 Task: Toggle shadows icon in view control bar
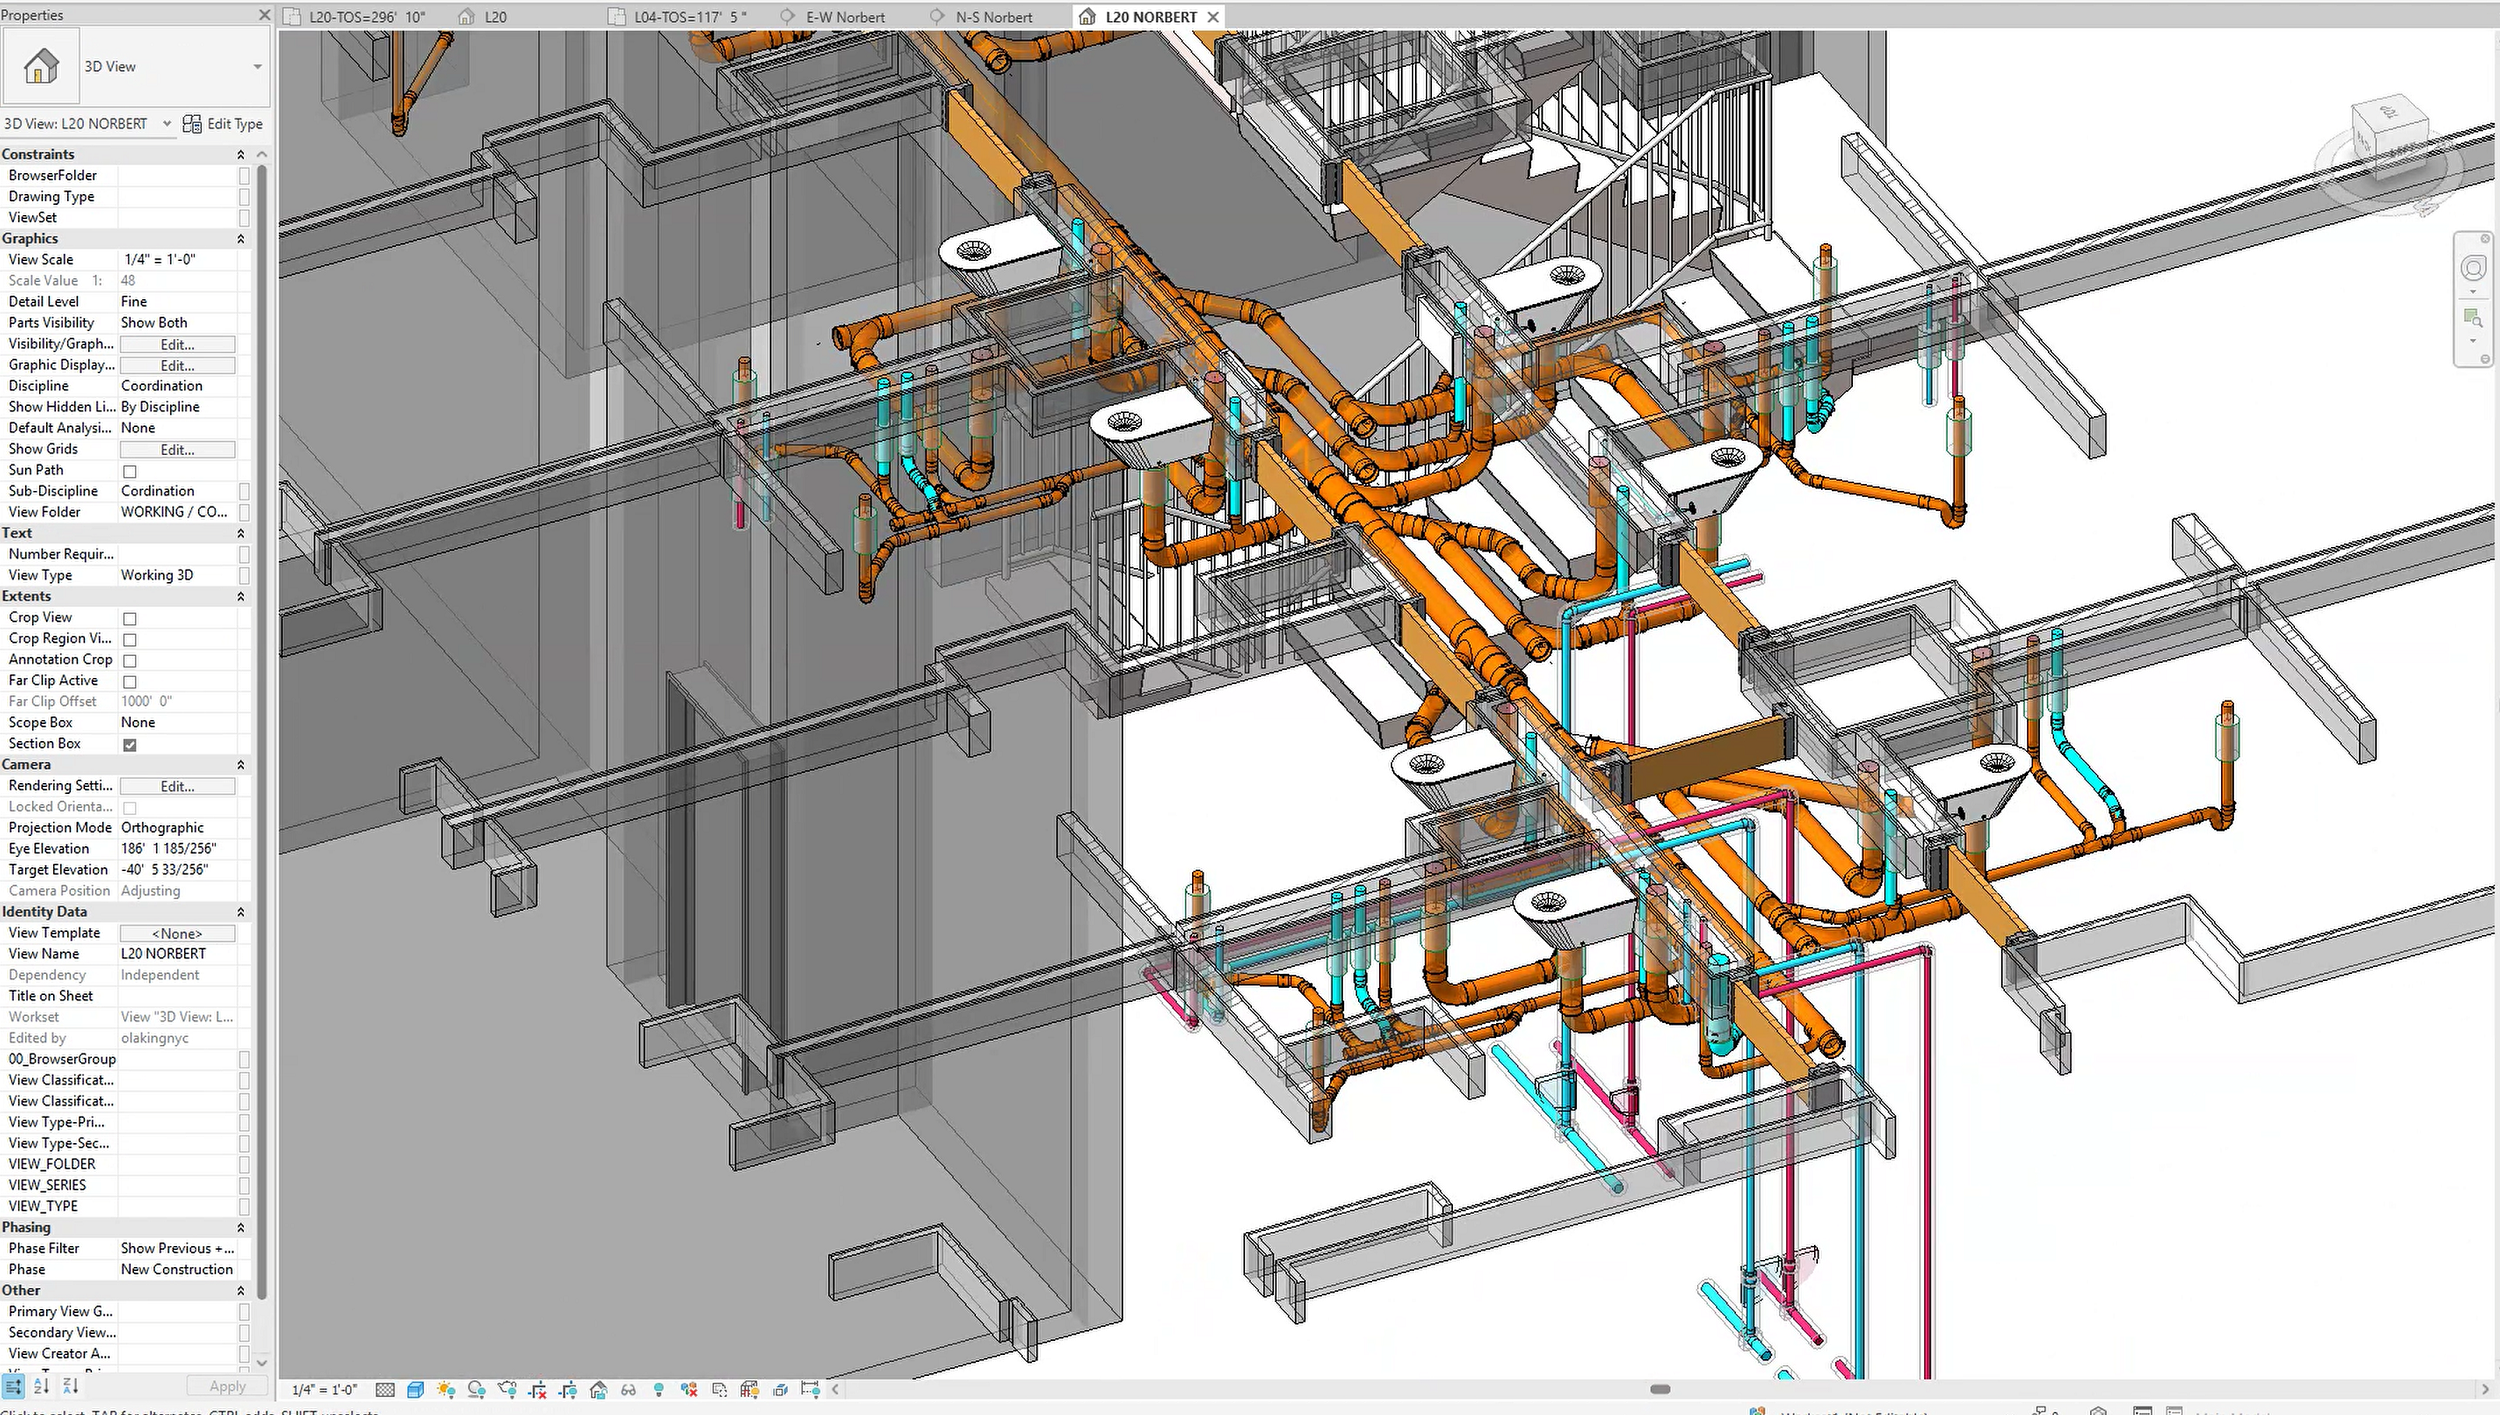(x=476, y=1389)
